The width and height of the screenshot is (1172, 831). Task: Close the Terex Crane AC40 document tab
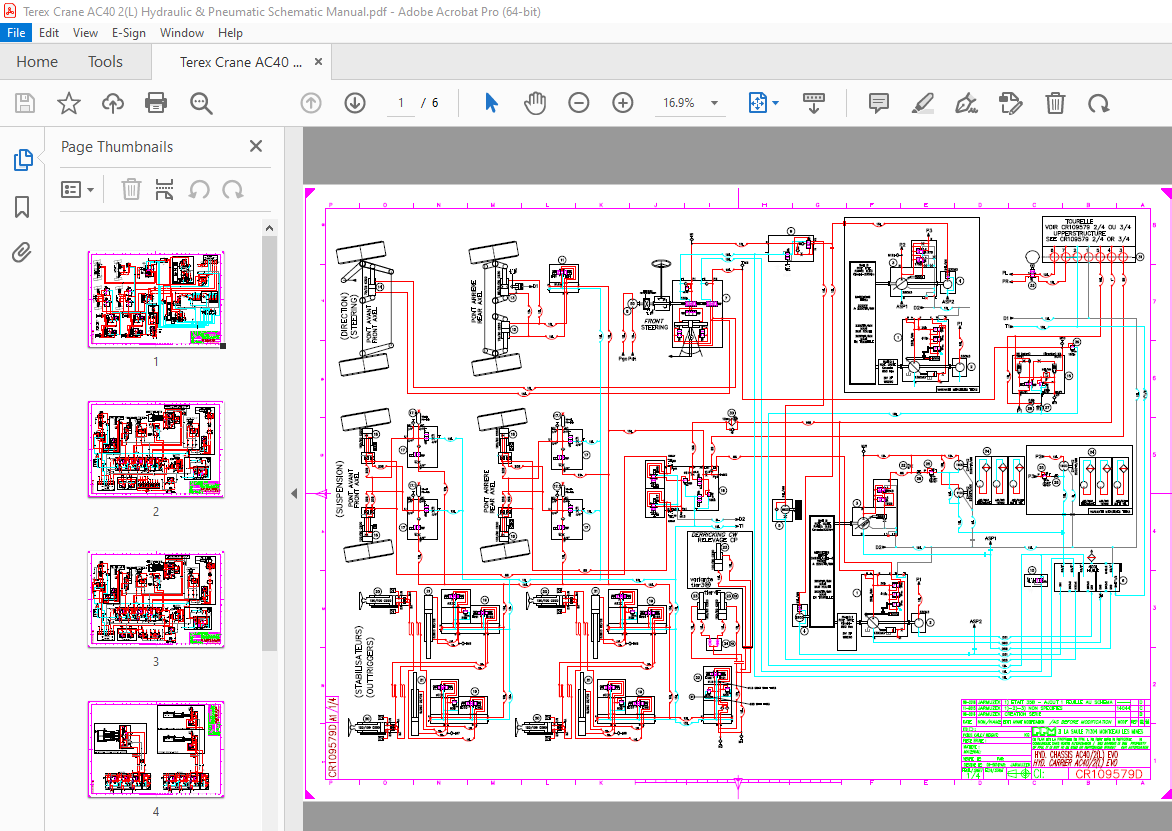click(x=318, y=62)
